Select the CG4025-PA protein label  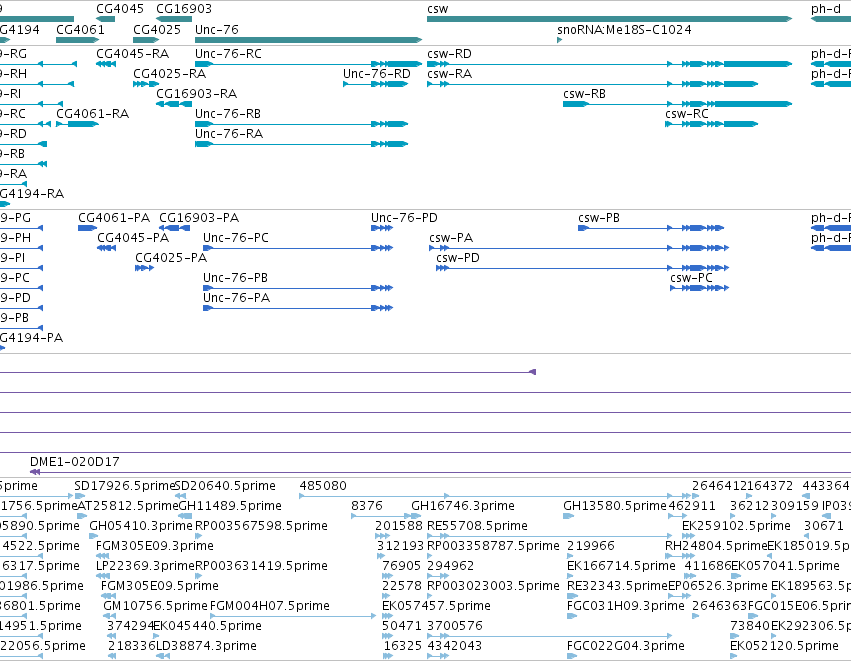pyautogui.click(x=171, y=258)
